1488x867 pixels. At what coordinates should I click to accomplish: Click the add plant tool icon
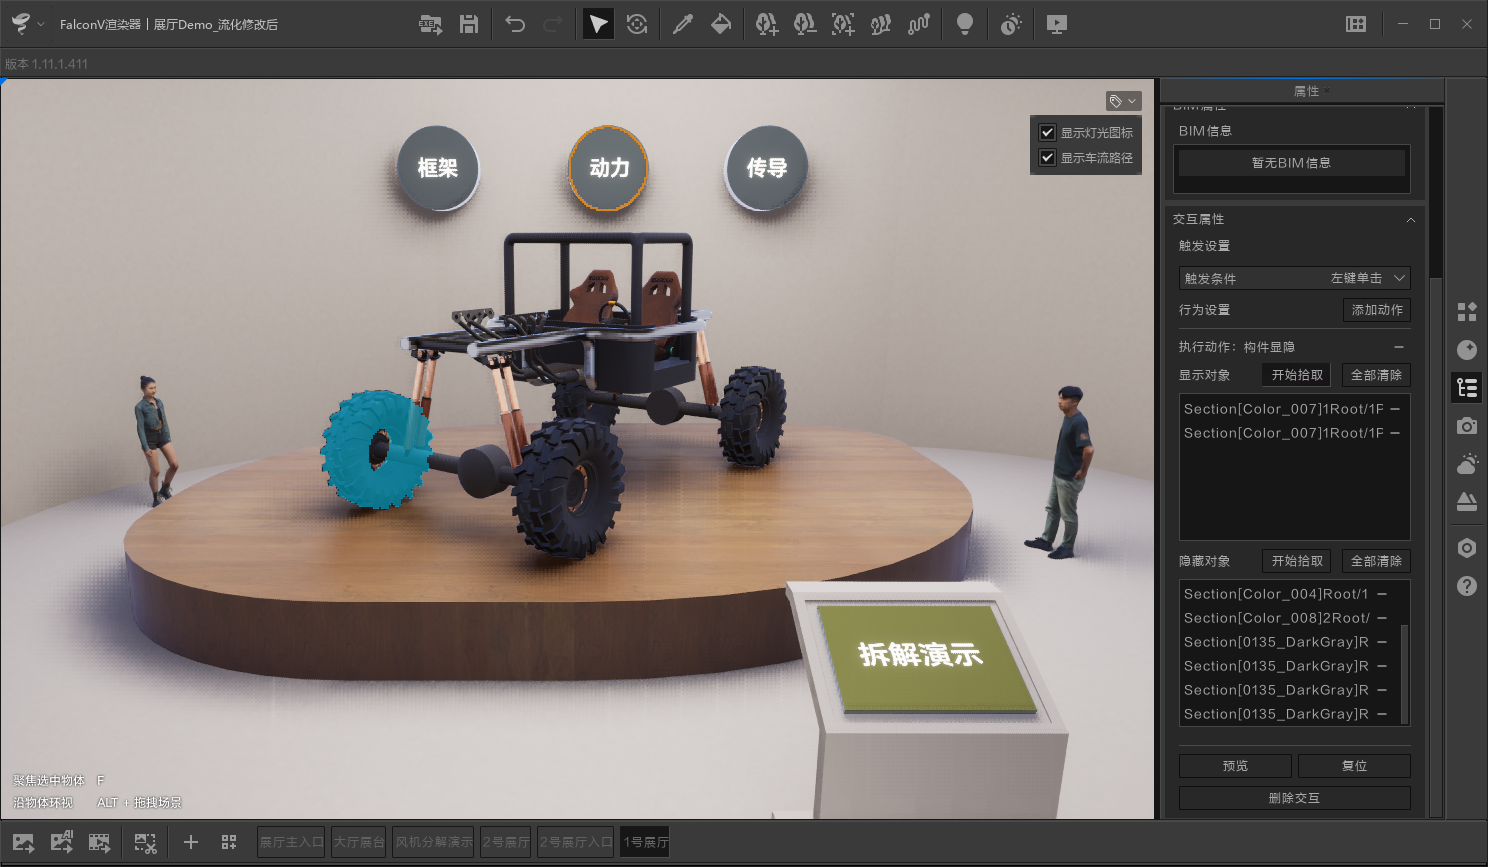coord(766,24)
